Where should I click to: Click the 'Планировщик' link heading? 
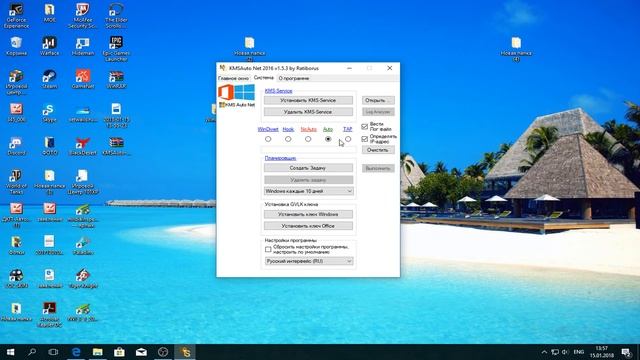(280, 158)
